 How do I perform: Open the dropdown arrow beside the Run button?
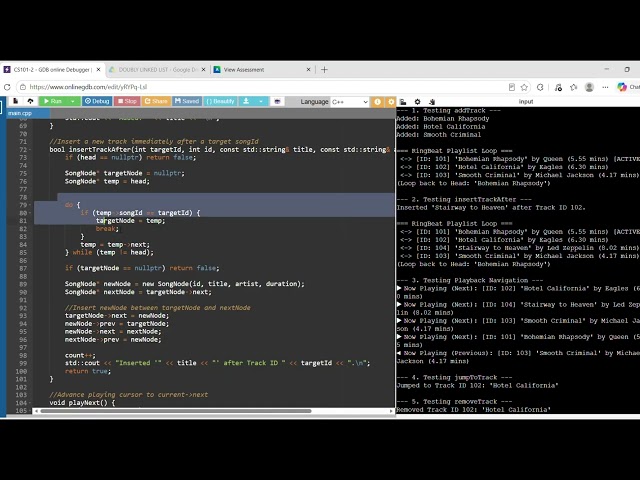coord(73,101)
